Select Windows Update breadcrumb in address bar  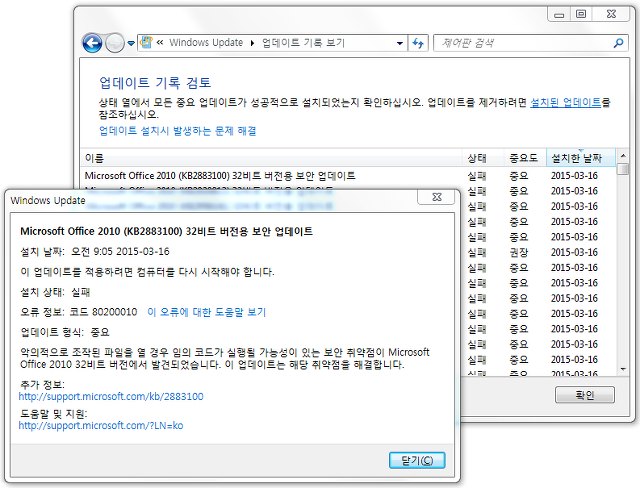pos(206,42)
